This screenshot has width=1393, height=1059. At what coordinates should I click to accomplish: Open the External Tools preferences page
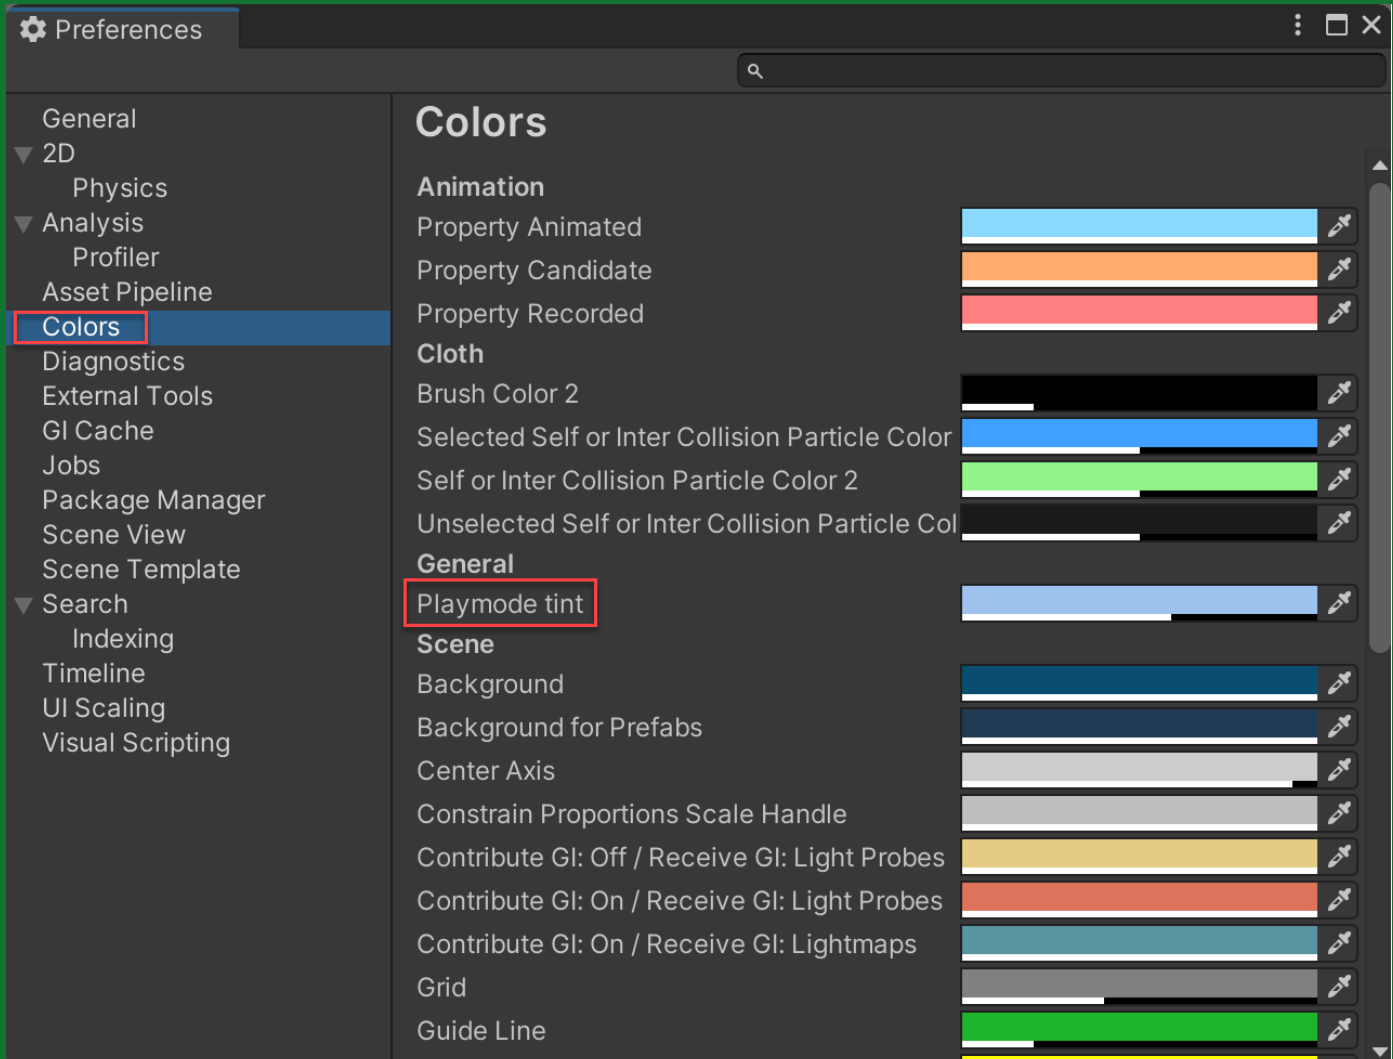[x=127, y=396]
